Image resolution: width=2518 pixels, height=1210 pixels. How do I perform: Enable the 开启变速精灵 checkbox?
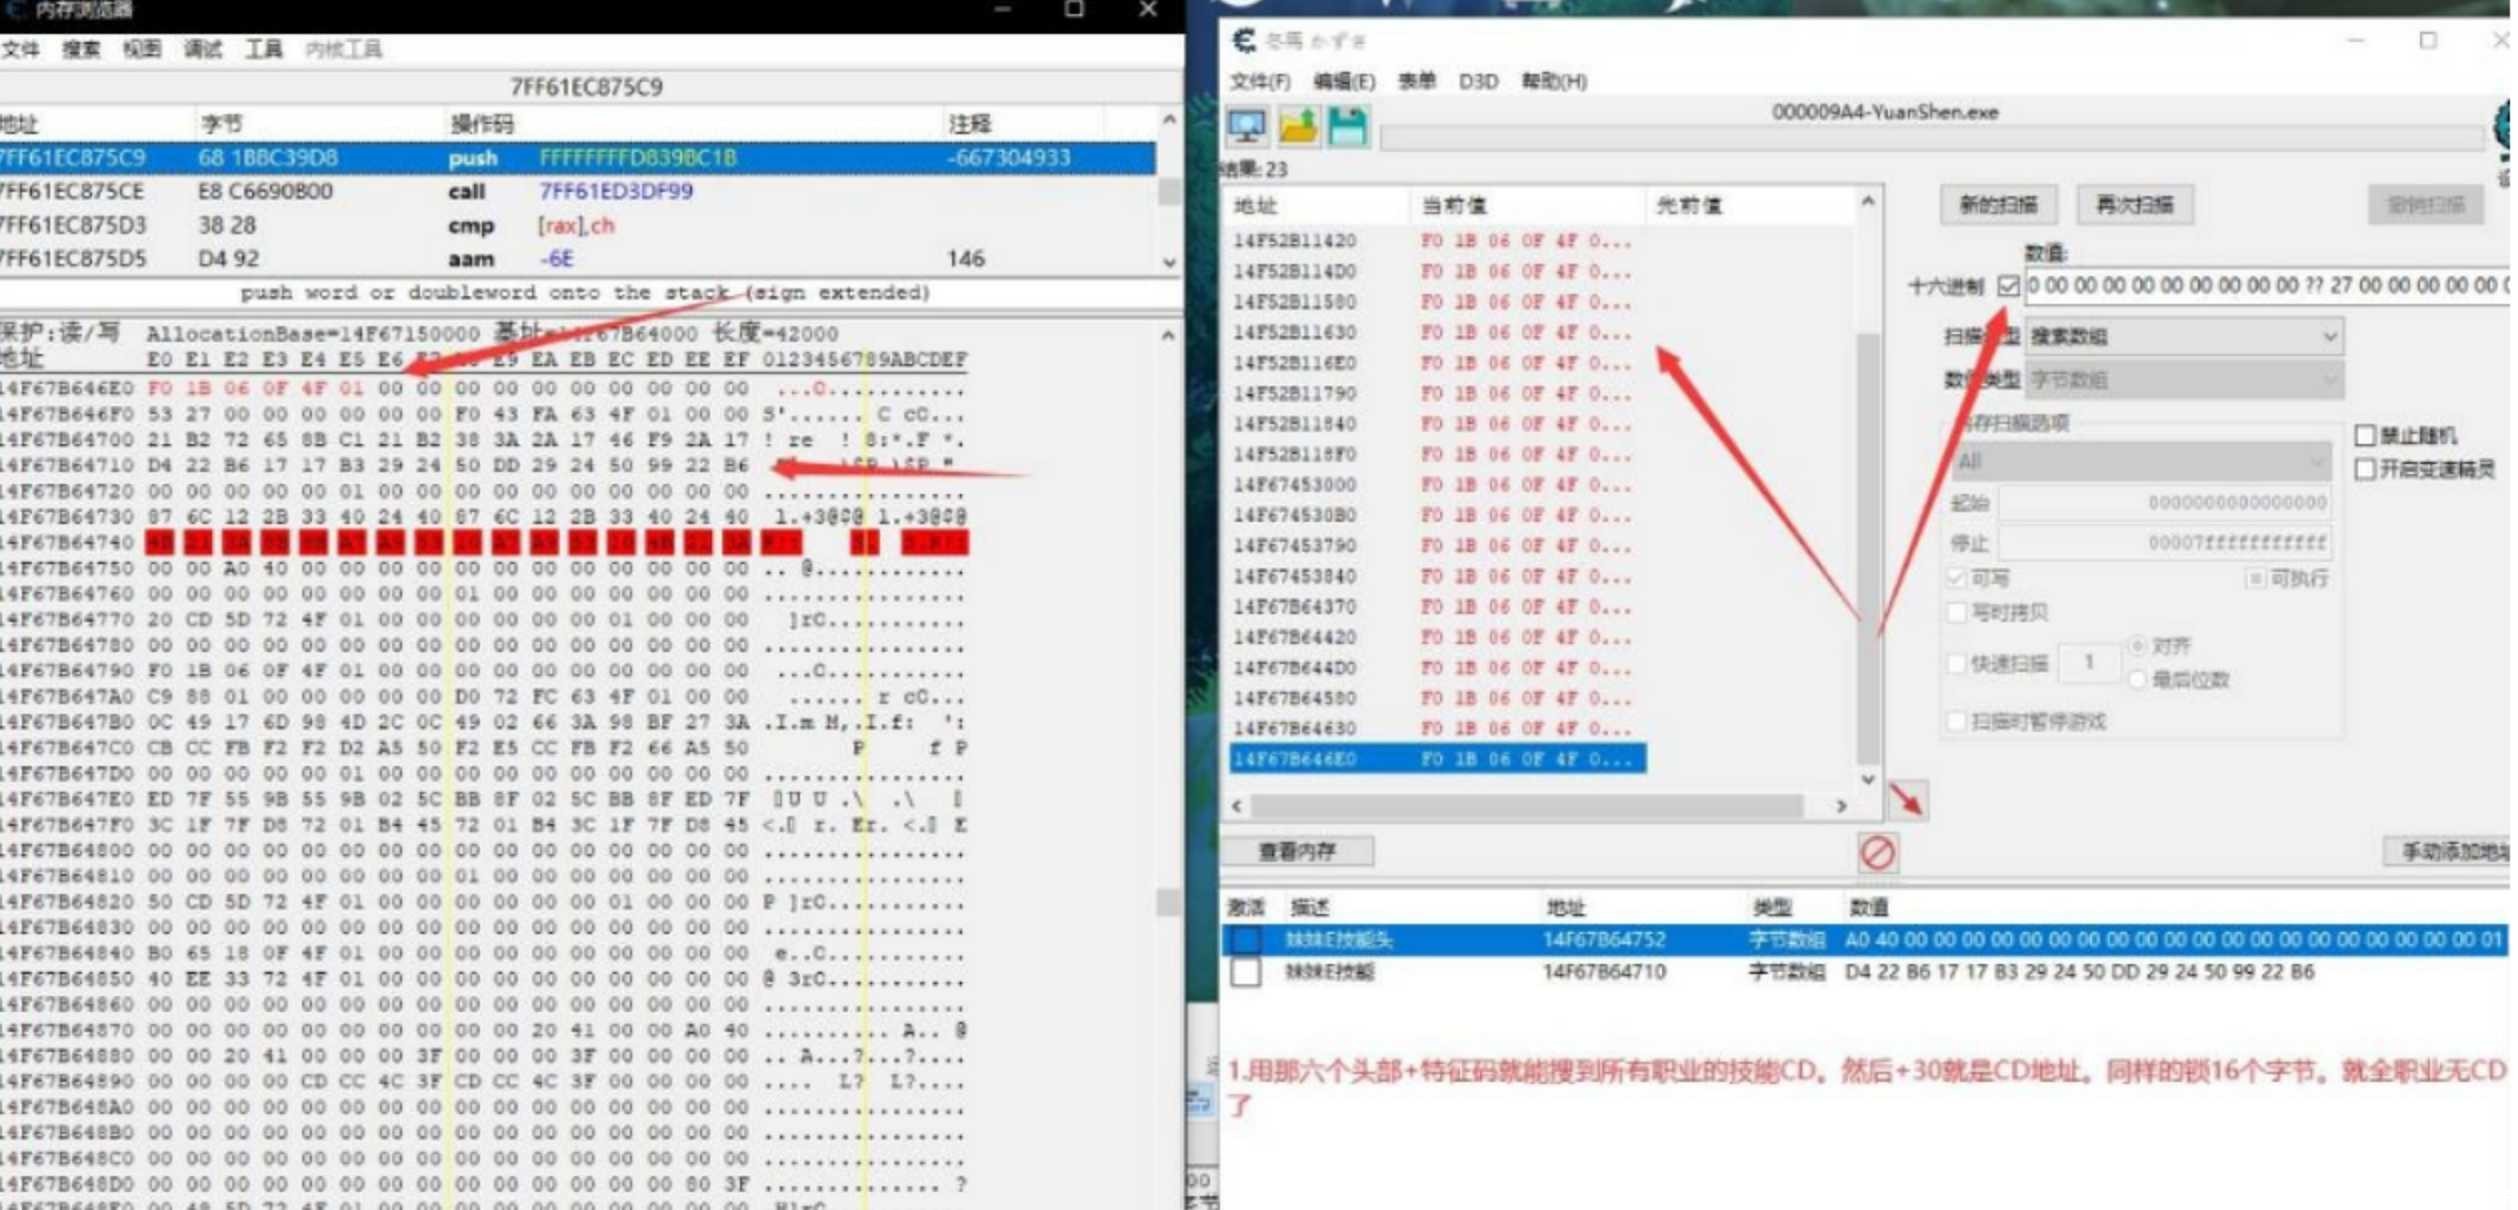click(x=2365, y=469)
